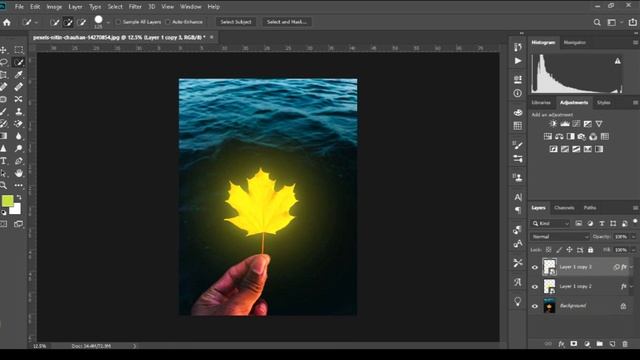Click the Search icon at top right
The width and height of the screenshot is (640, 360).
597,22
